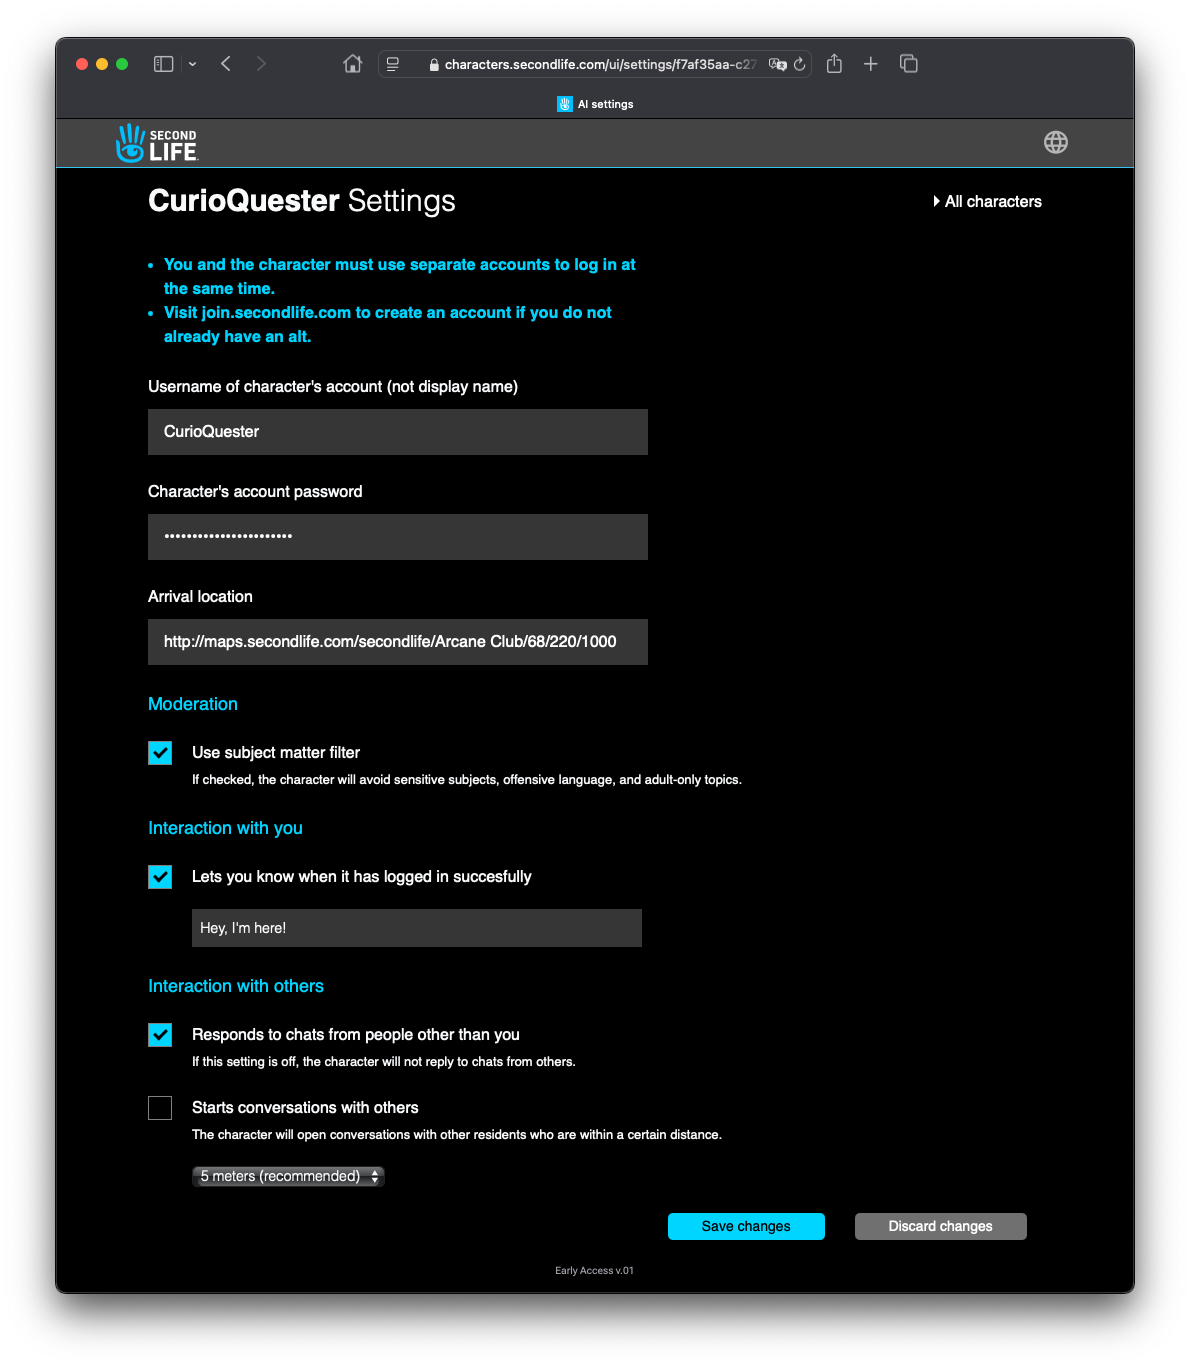Open the Share menu icon
The height and width of the screenshot is (1367, 1190).
point(834,64)
